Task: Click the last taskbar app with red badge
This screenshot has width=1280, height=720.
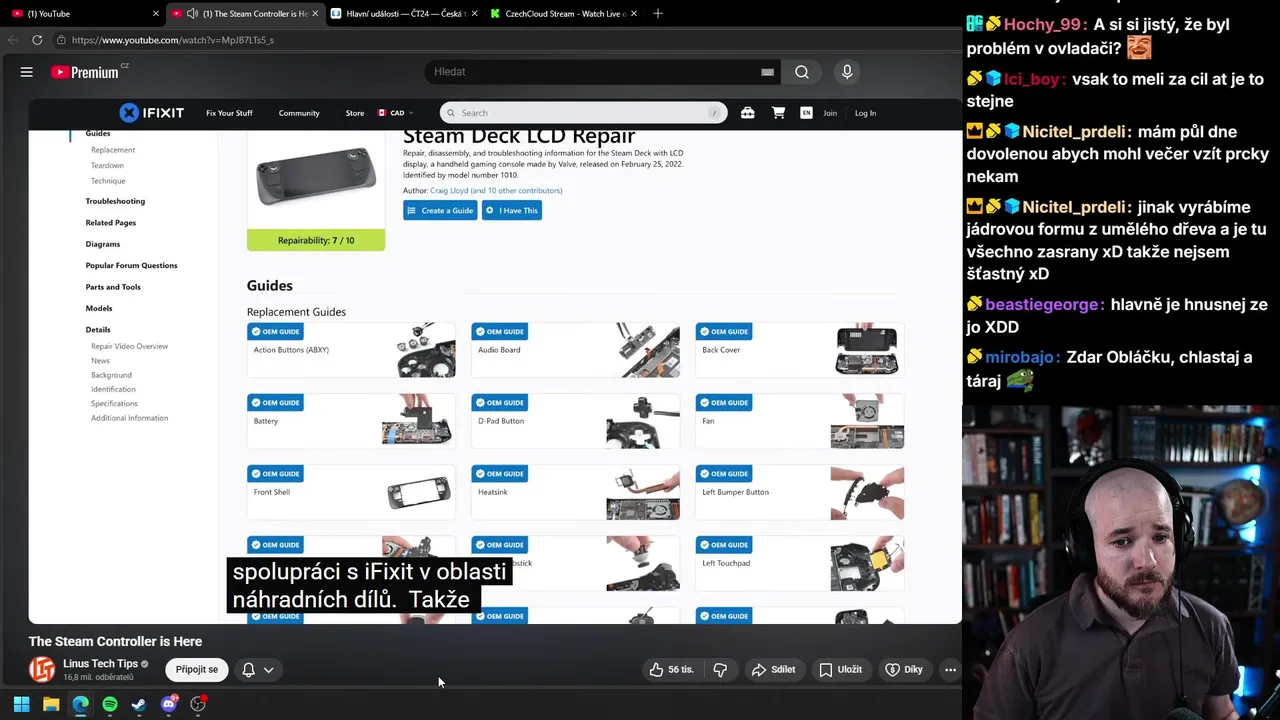Action: point(198,704)
